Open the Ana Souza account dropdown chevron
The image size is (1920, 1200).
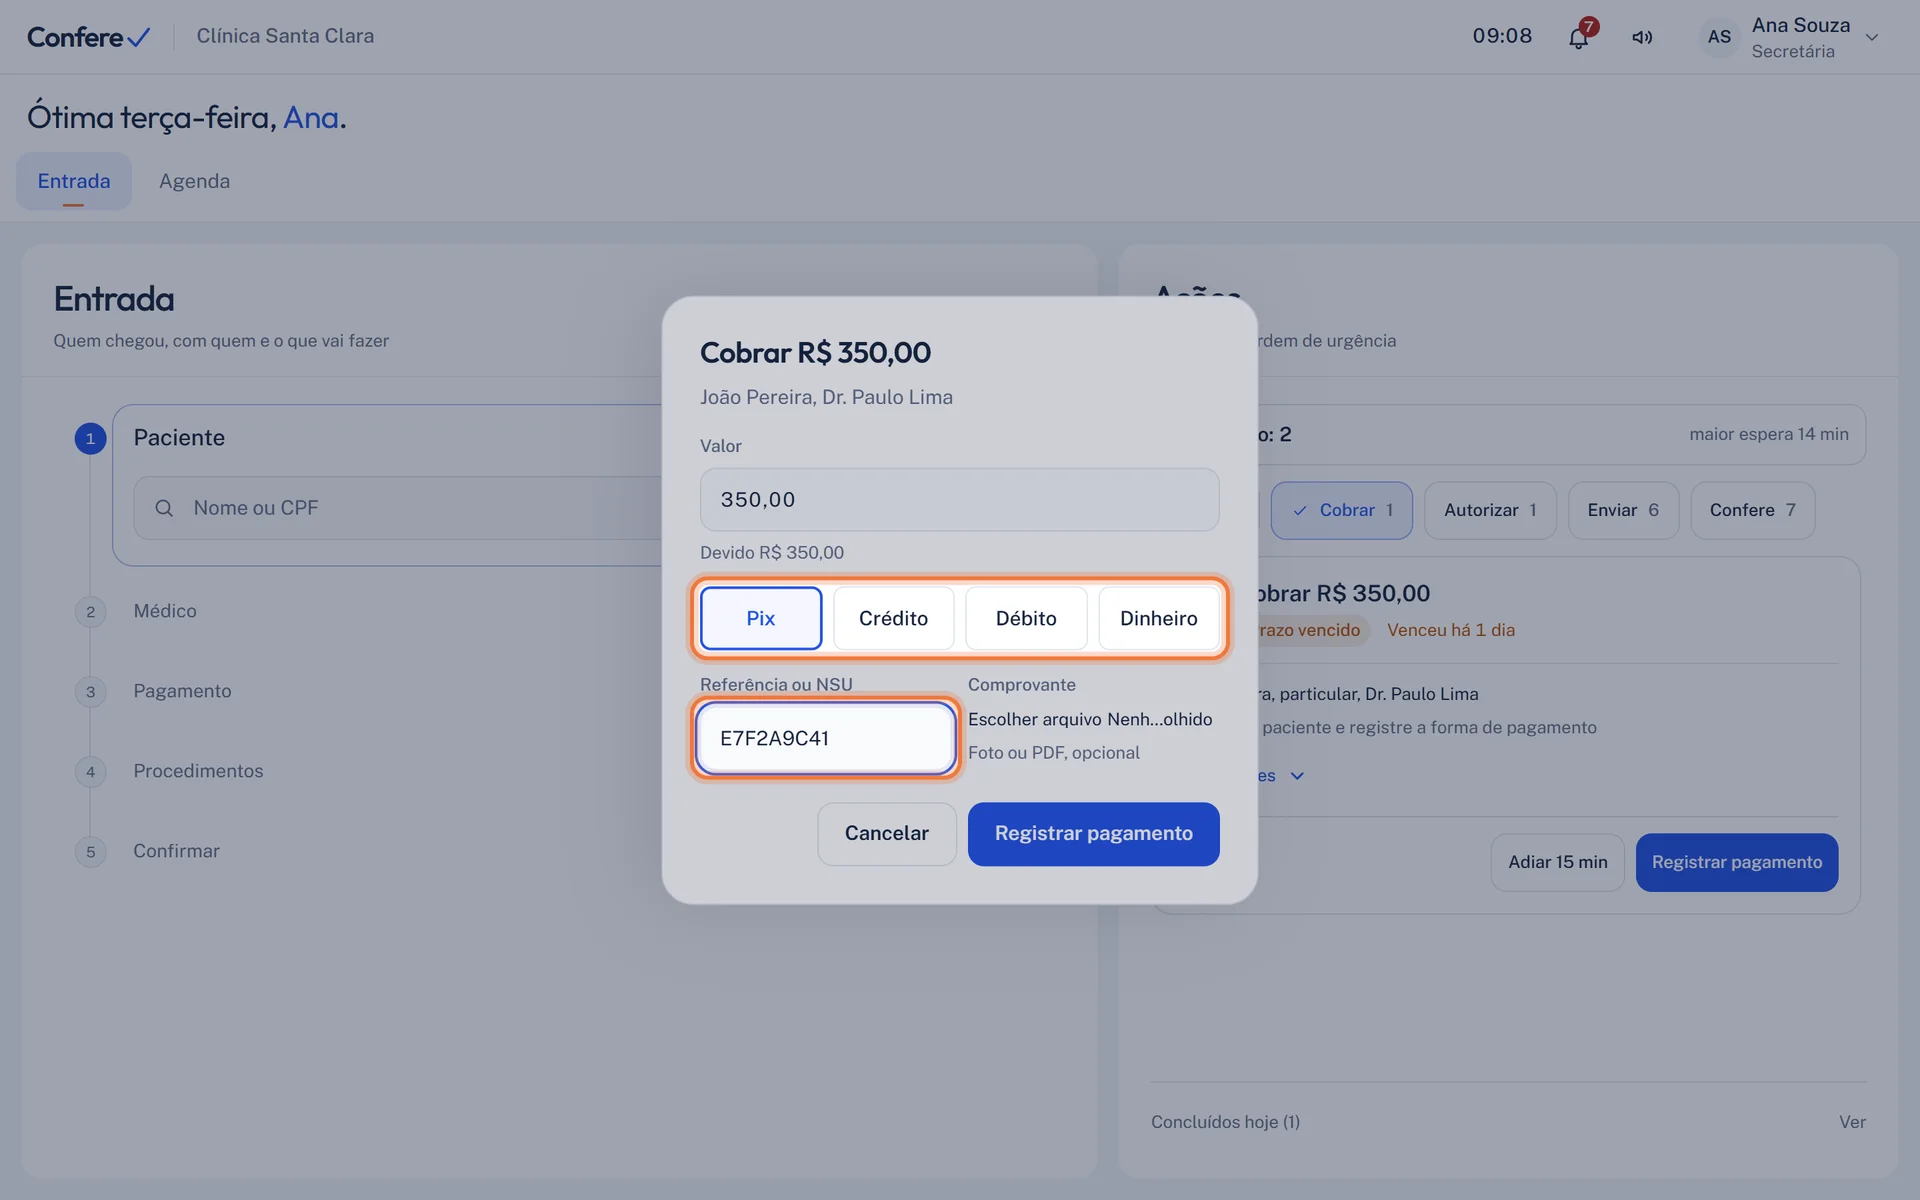pos(1872,38)
